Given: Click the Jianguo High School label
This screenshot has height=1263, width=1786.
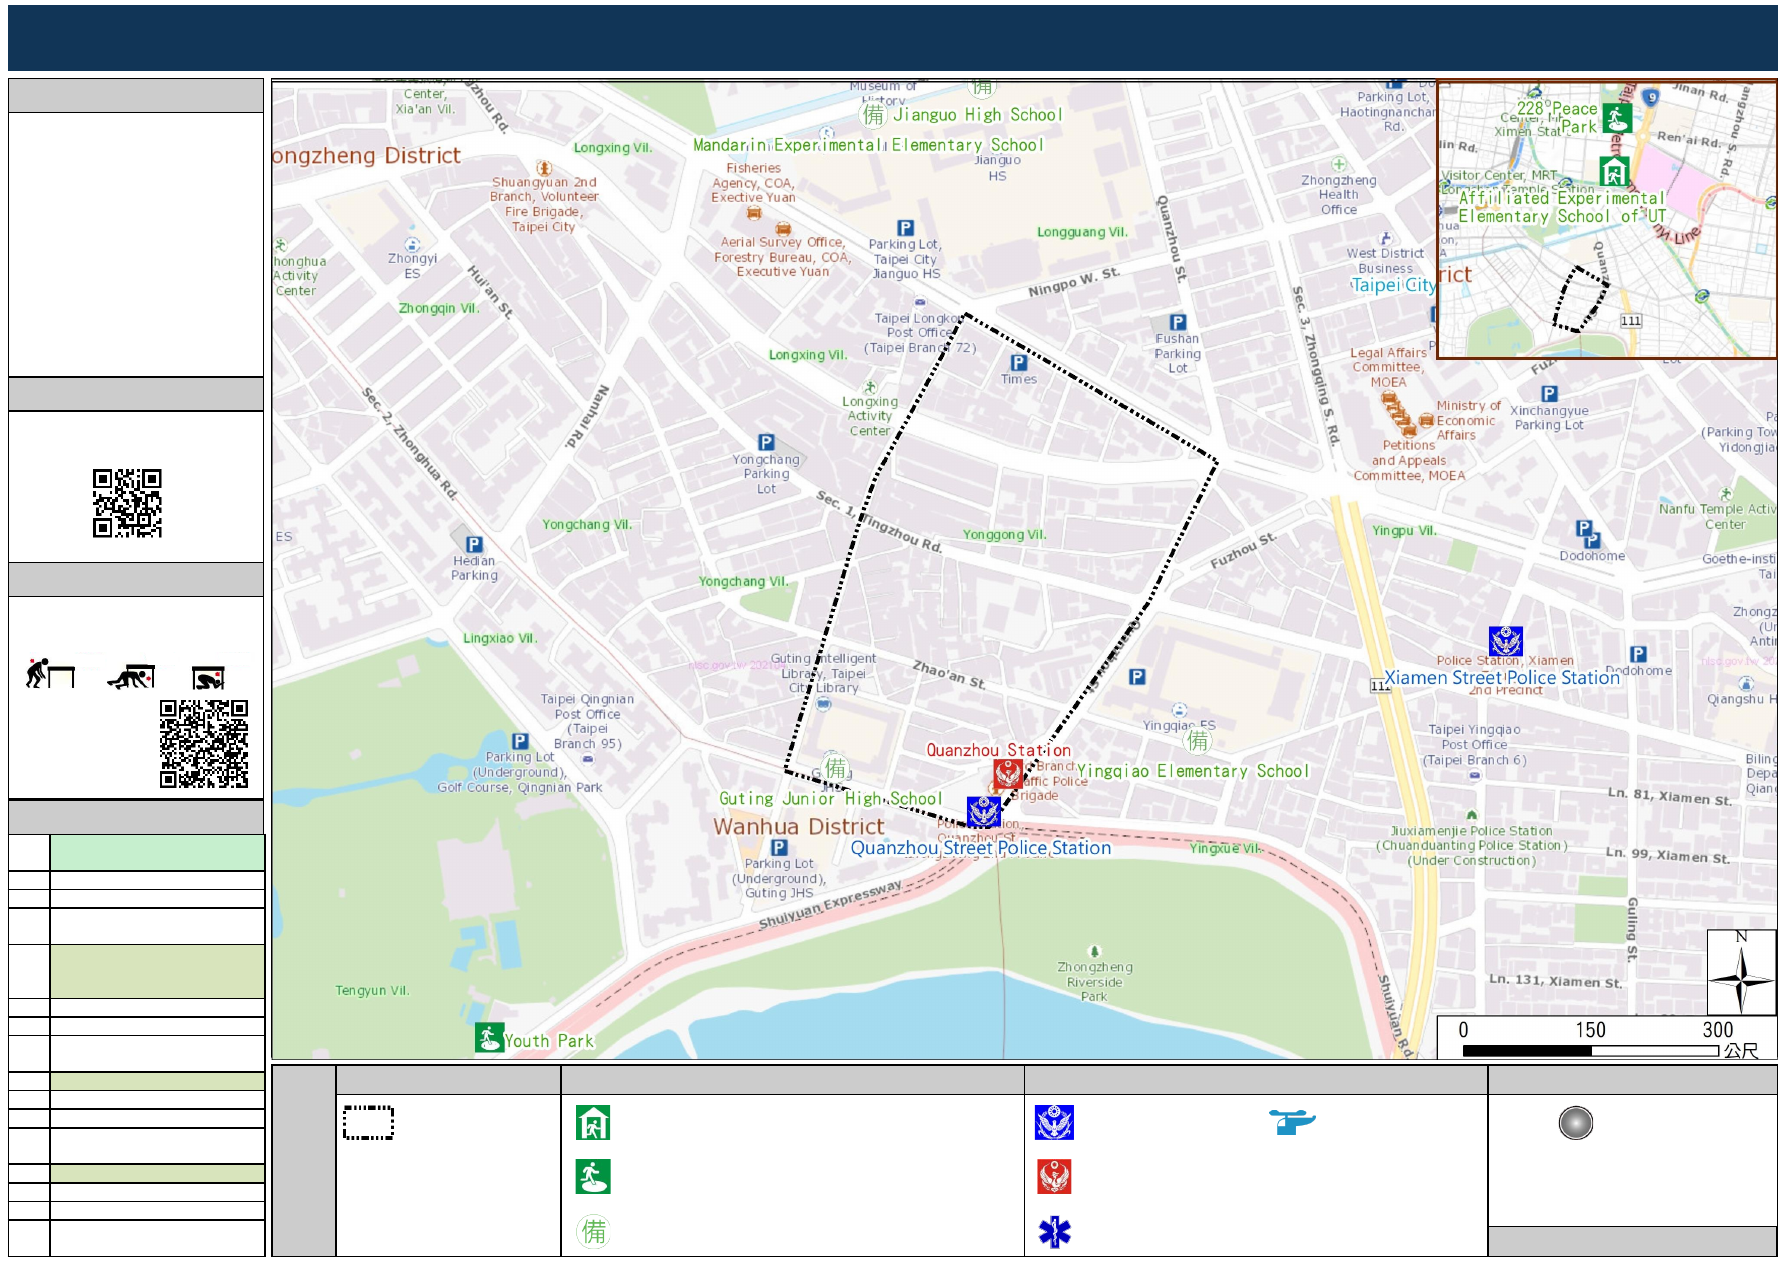Looking at the screenshot, I should pos(977,115).
